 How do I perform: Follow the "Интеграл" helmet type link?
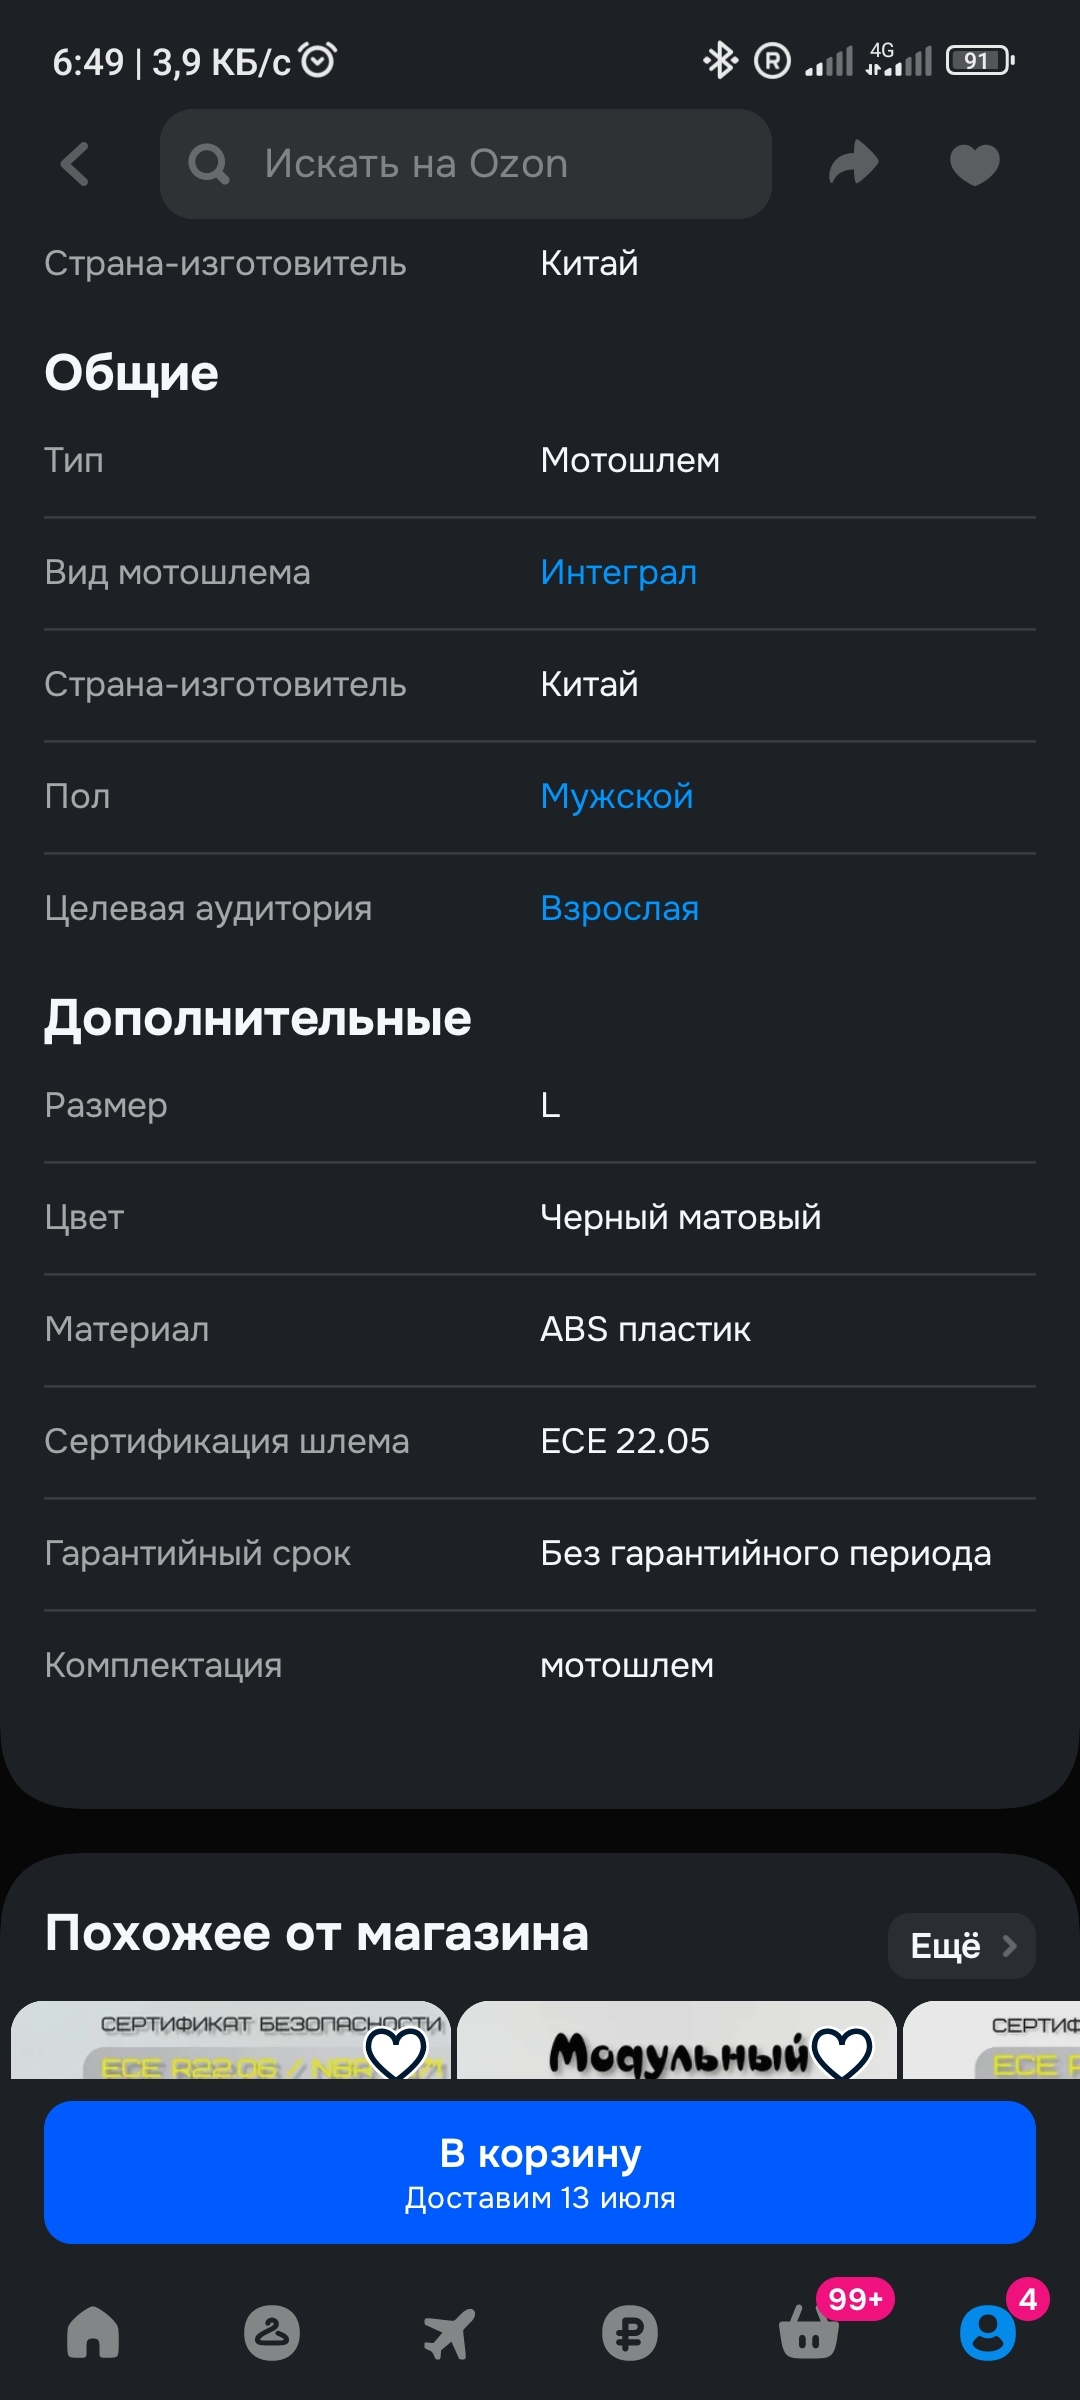[618, 572]
